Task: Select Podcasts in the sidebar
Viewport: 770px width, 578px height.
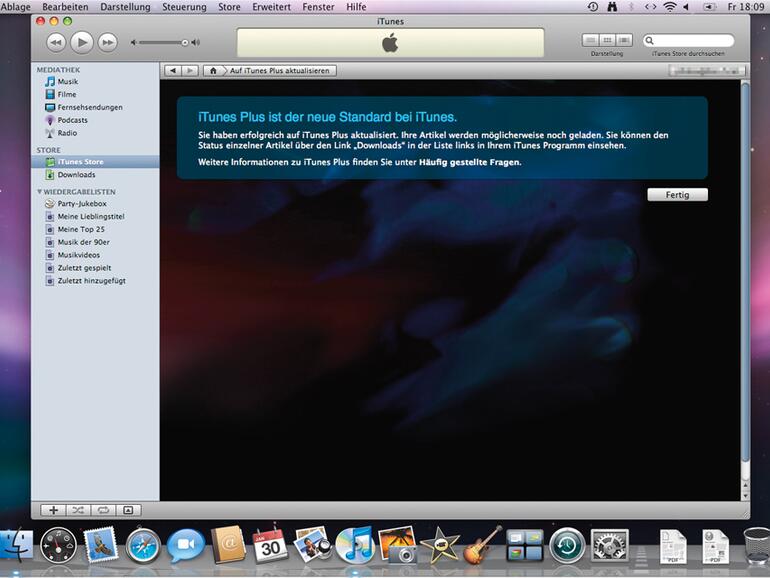Action: (x=72, y=120)
